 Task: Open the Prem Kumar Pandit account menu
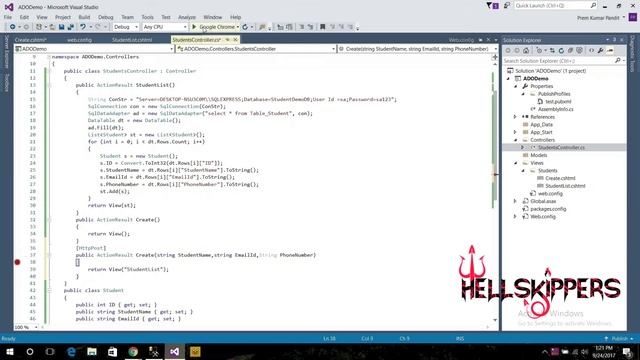coord(601,18)
